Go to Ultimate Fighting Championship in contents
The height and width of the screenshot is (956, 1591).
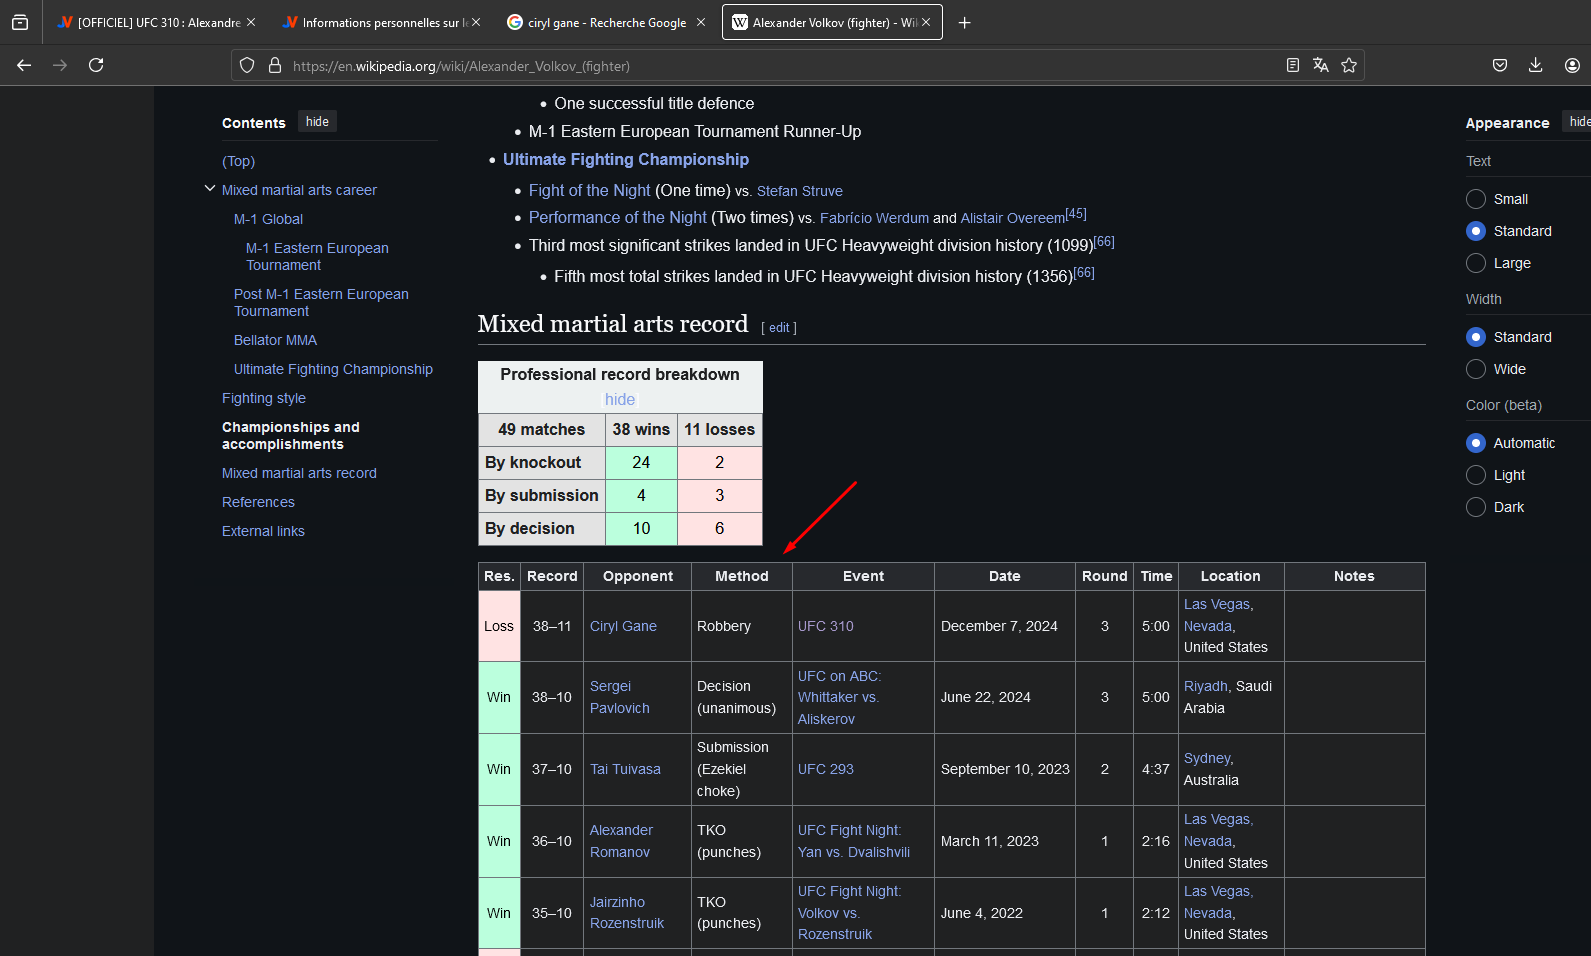point(333,369)
